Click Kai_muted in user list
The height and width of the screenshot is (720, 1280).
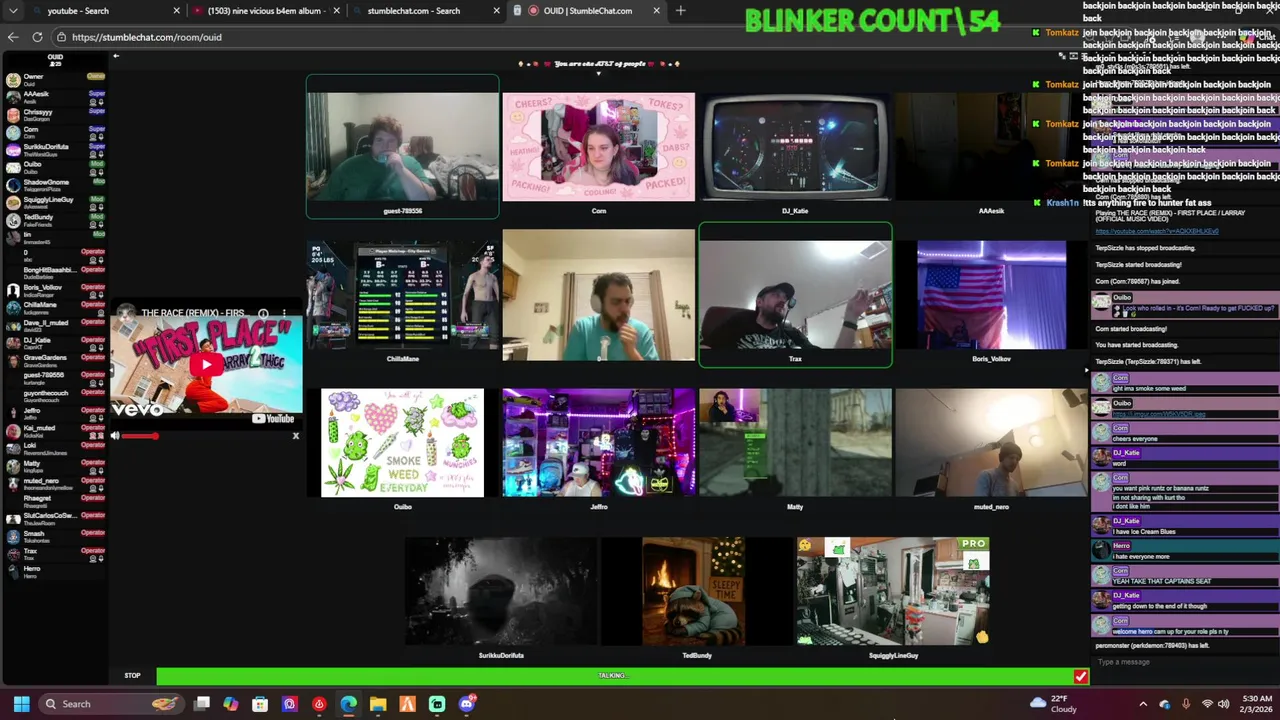click(55, 431)
